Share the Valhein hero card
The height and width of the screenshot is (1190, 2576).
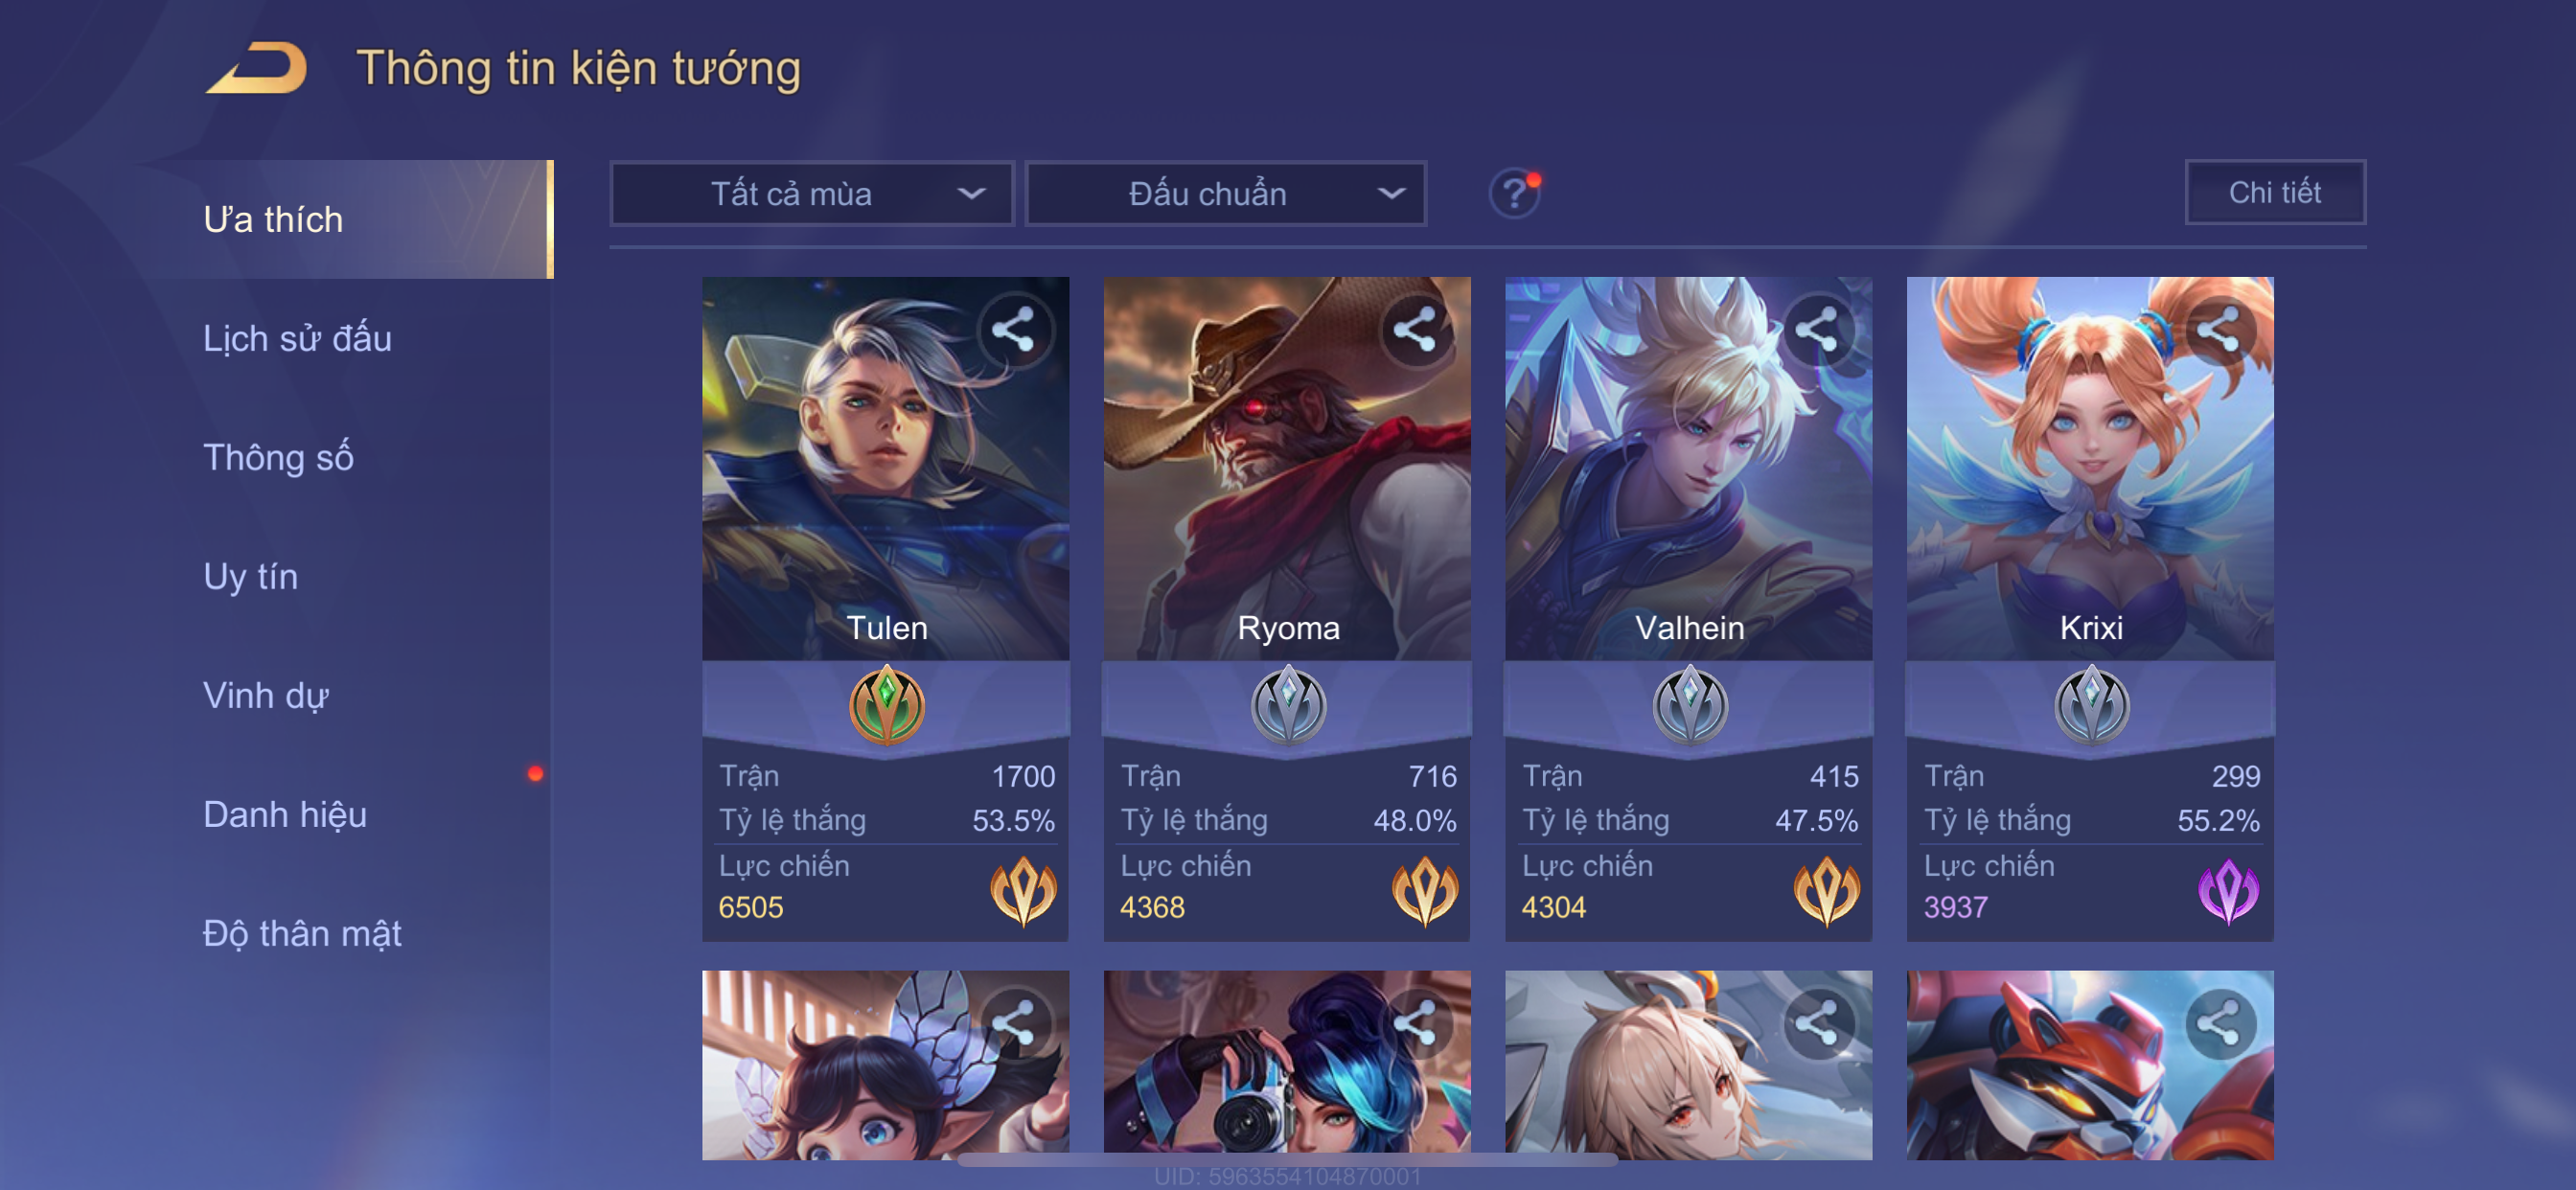pyautogui.click(x=1817, y=329)
